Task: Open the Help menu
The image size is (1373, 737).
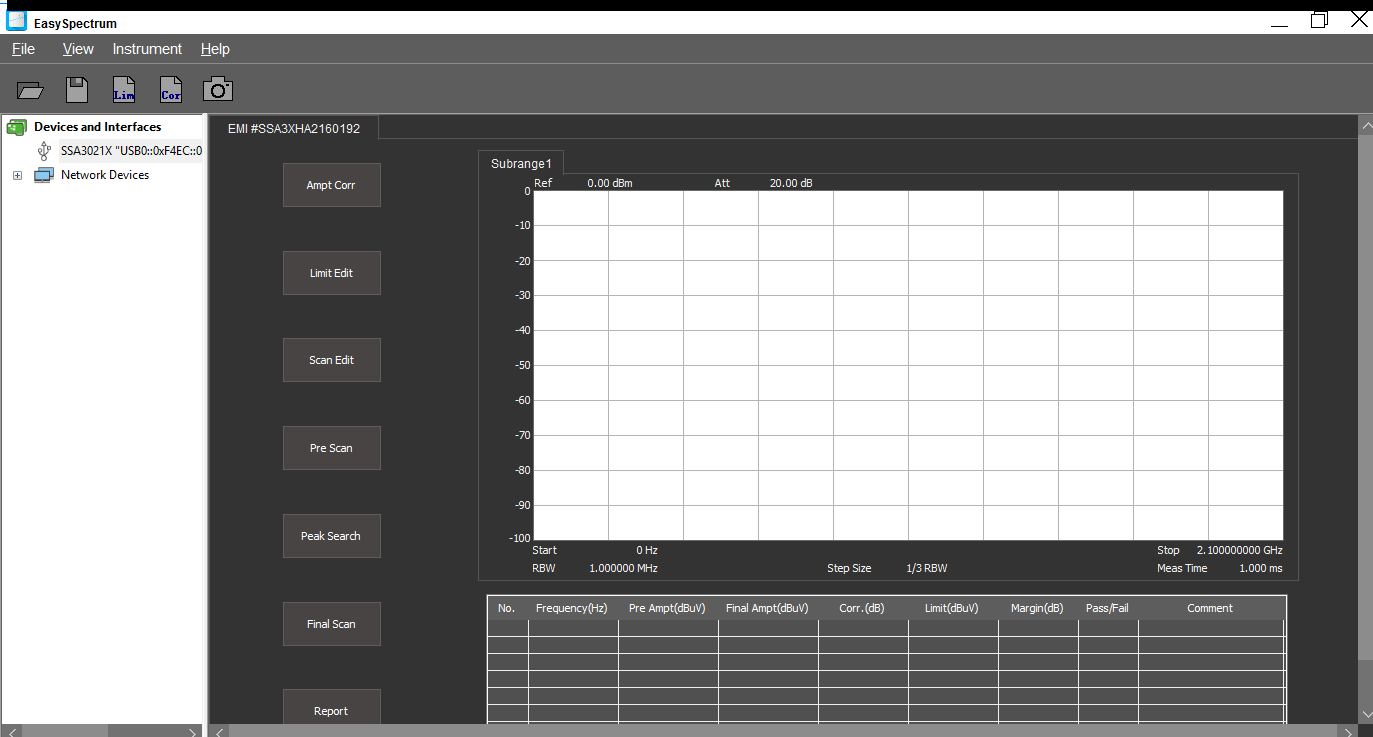Action: pos(215,49)
